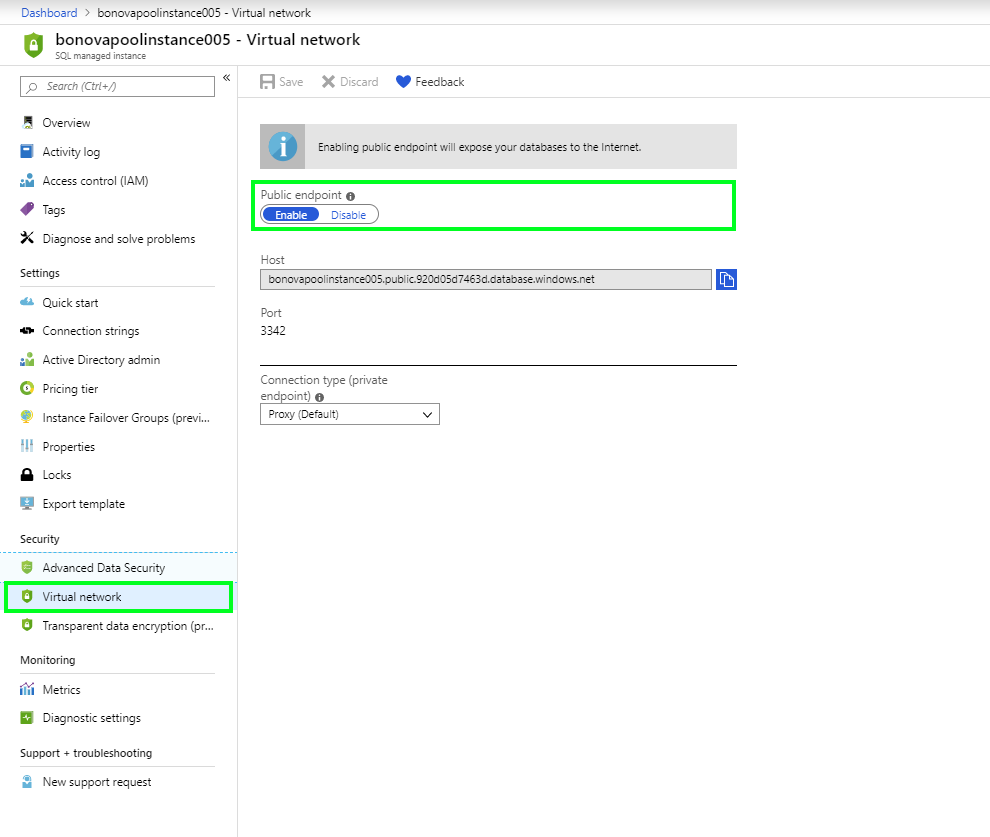
Task: Click the Host address text field
Action: (486, 279)
